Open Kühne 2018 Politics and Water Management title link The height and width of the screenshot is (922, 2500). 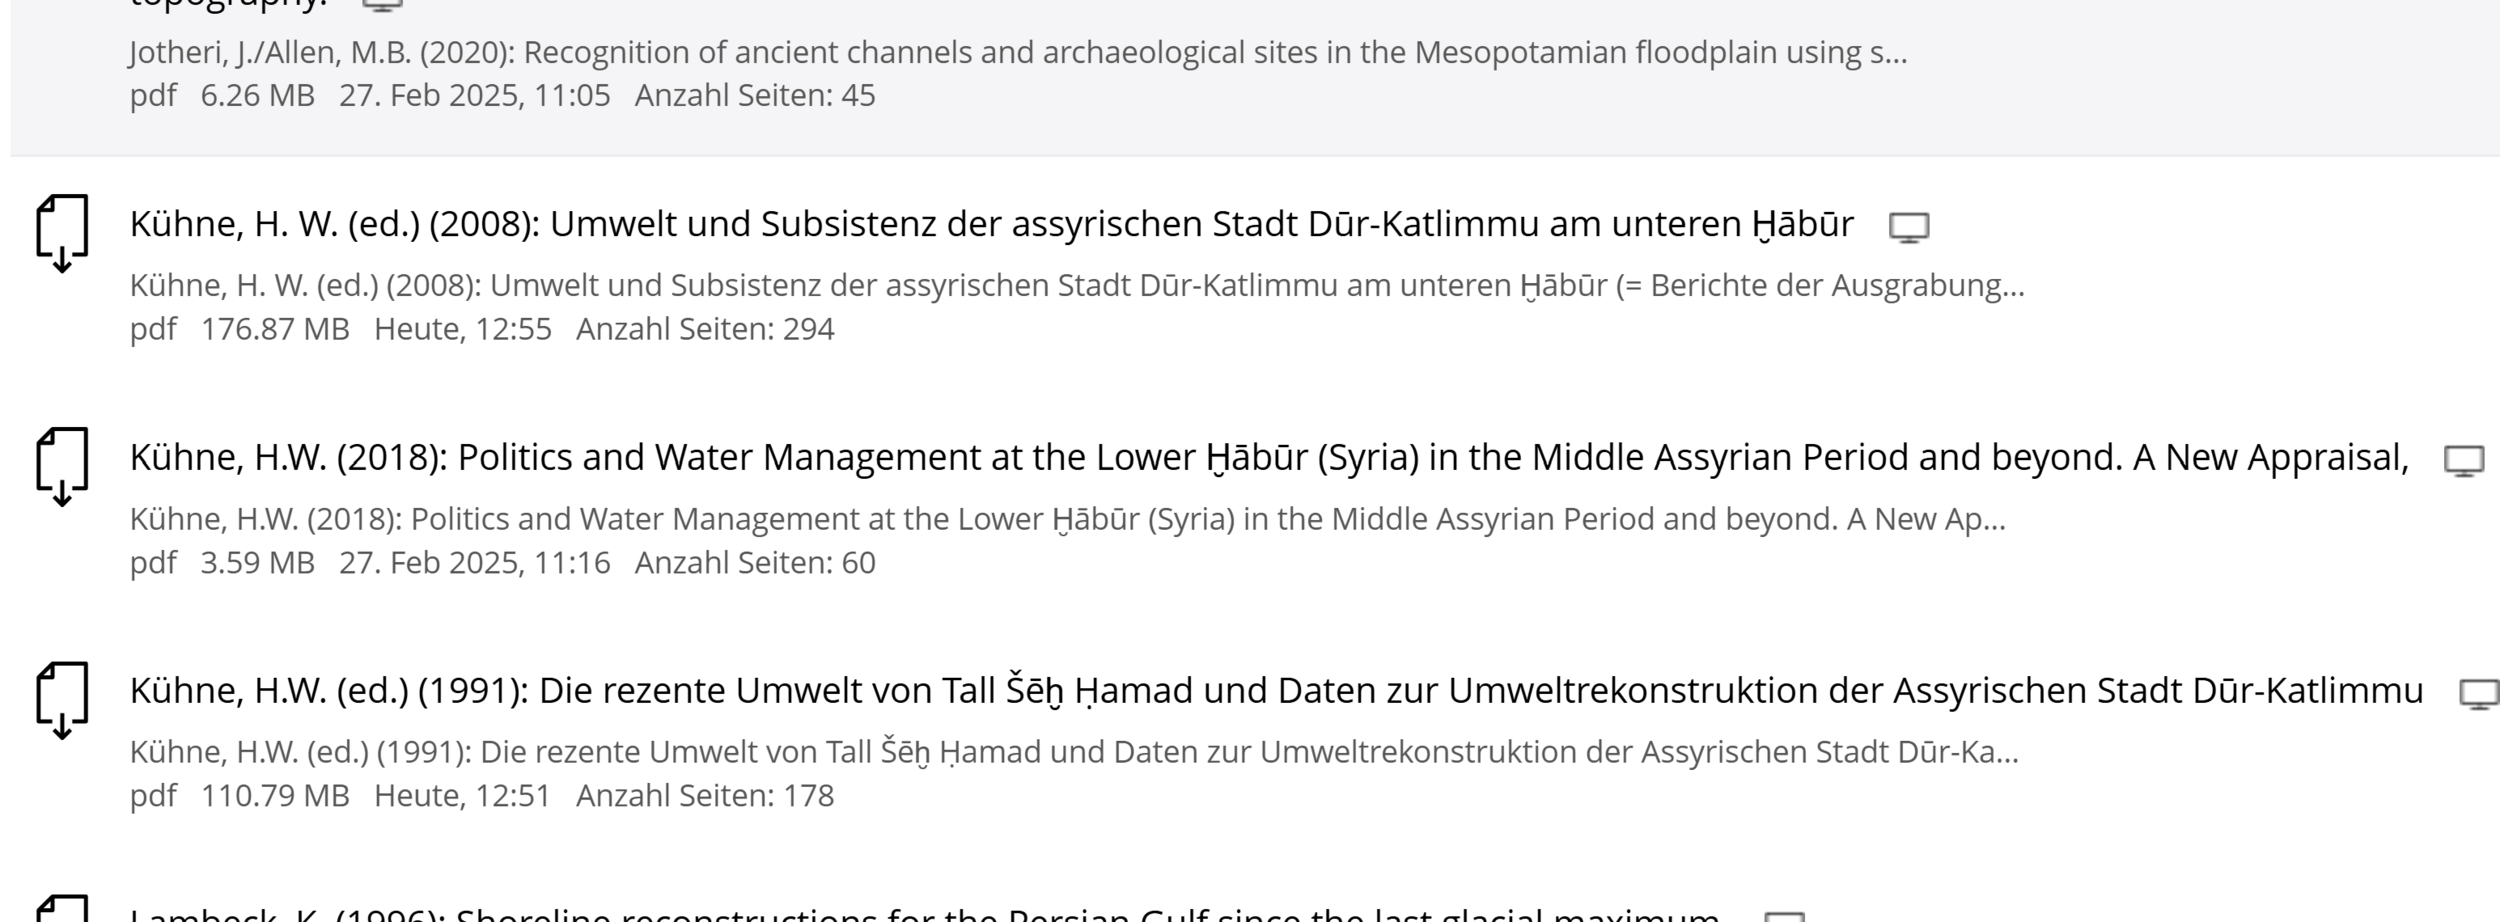pyautogui.click(x=1269, y=458)
